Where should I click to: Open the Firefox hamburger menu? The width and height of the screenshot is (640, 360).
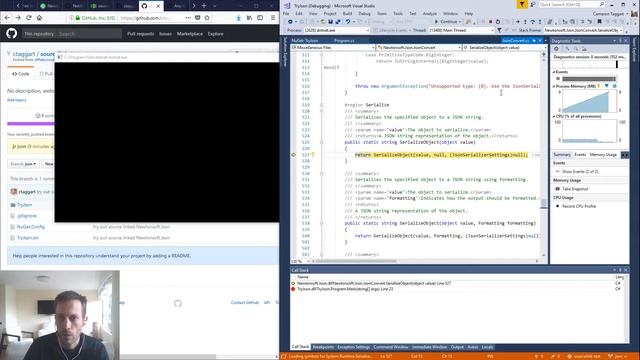273,18
